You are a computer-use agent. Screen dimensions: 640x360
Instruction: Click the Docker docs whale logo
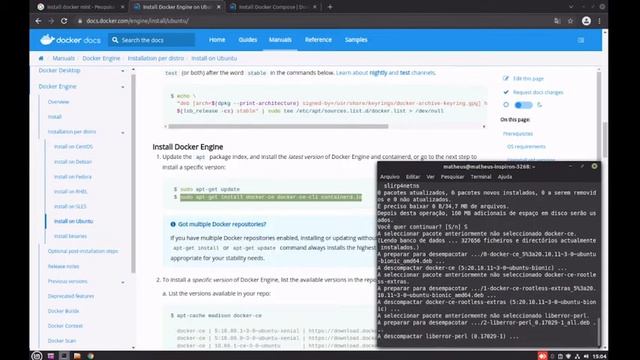47,39
